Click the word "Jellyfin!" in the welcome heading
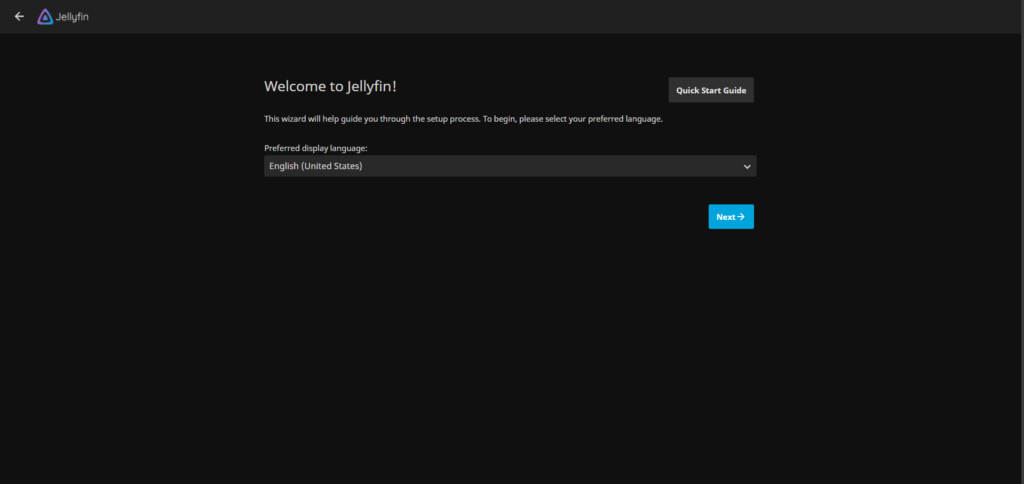The width and height of the screenshot is (1024, 484). [x=372, y=86]
